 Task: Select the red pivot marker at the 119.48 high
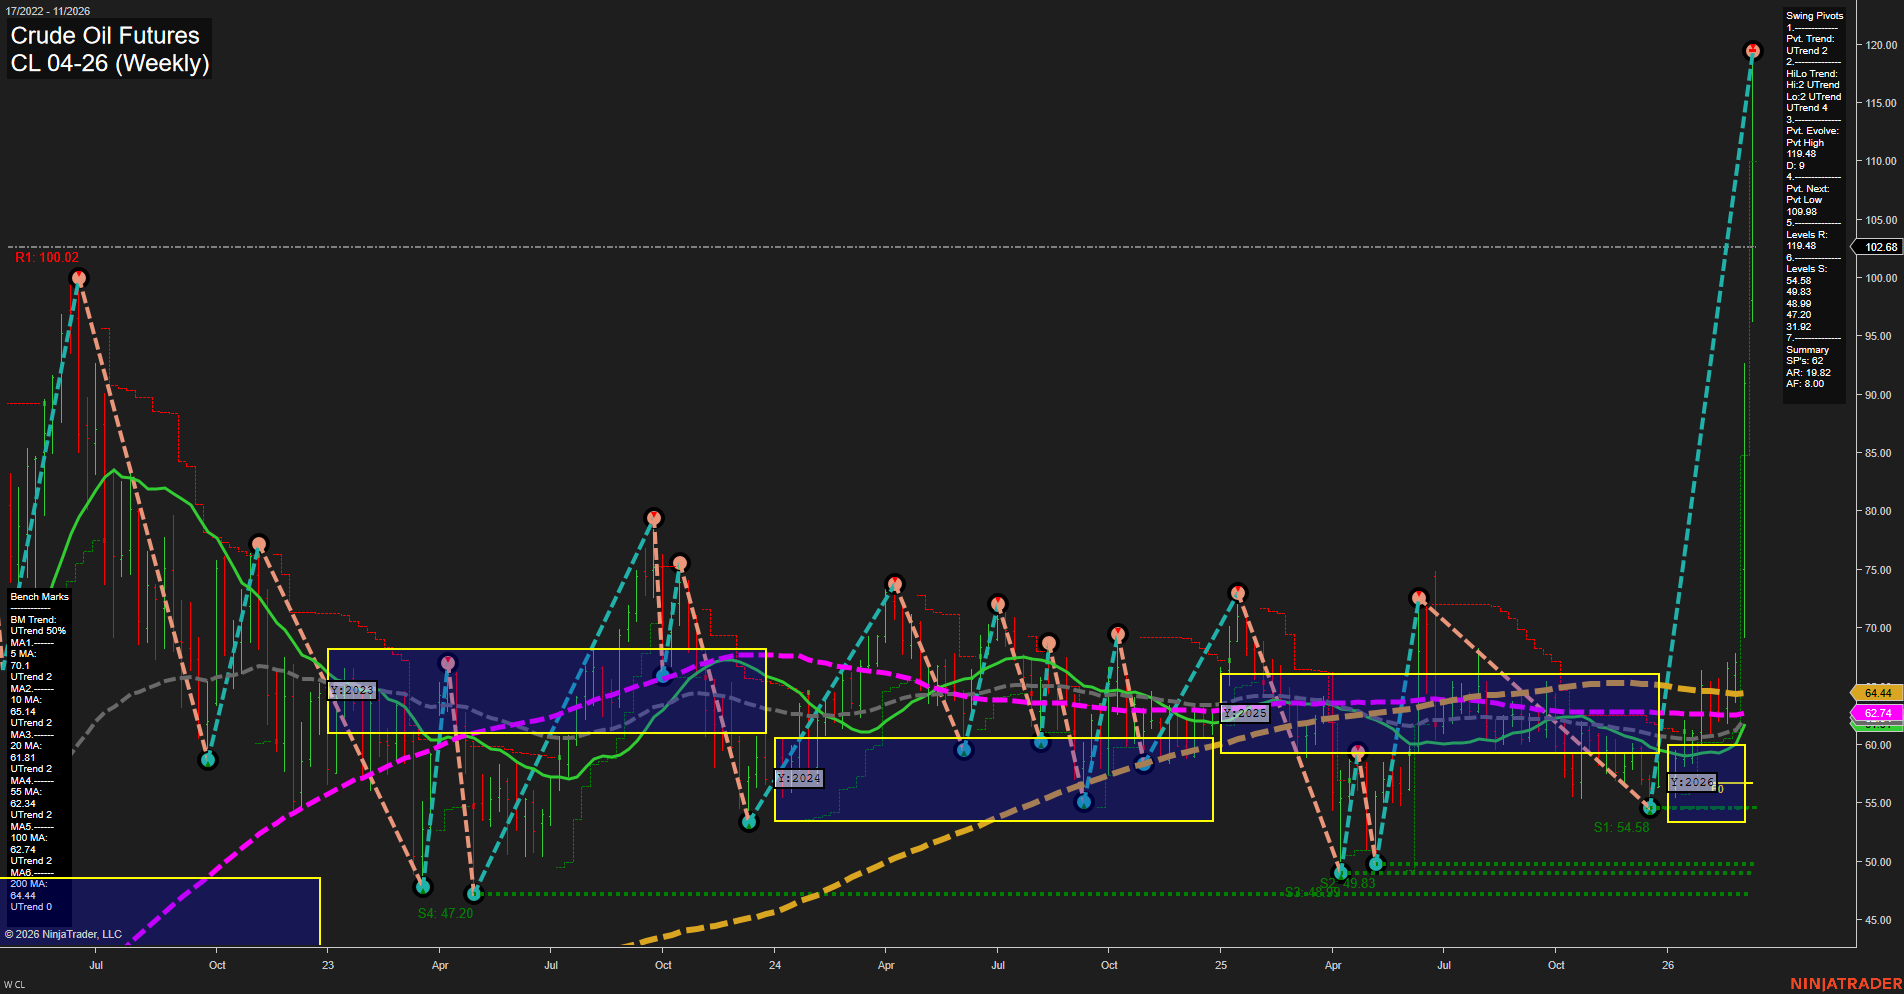coord(1752,48)
